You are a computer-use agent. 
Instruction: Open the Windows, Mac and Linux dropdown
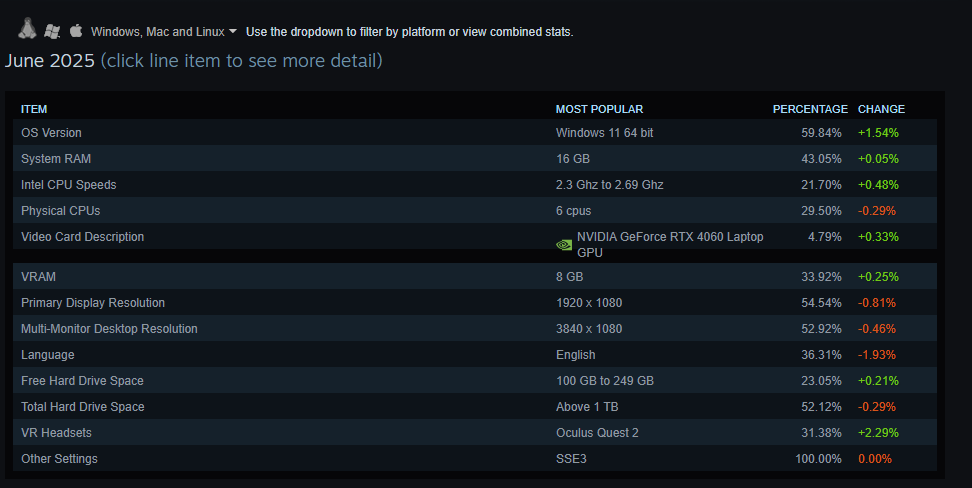(x=164, y=32)
